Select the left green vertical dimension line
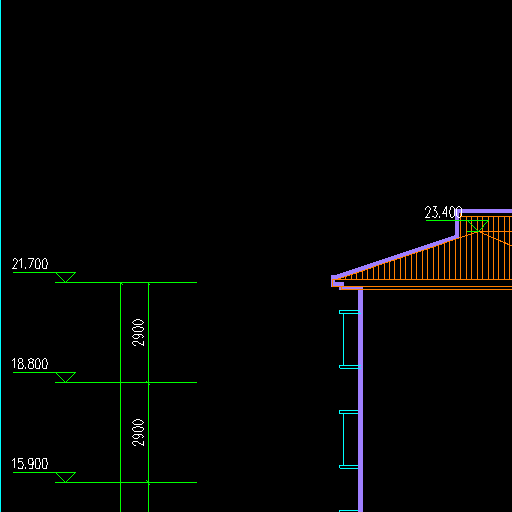This screenshot has width=512, height=512. click(121, 397)
